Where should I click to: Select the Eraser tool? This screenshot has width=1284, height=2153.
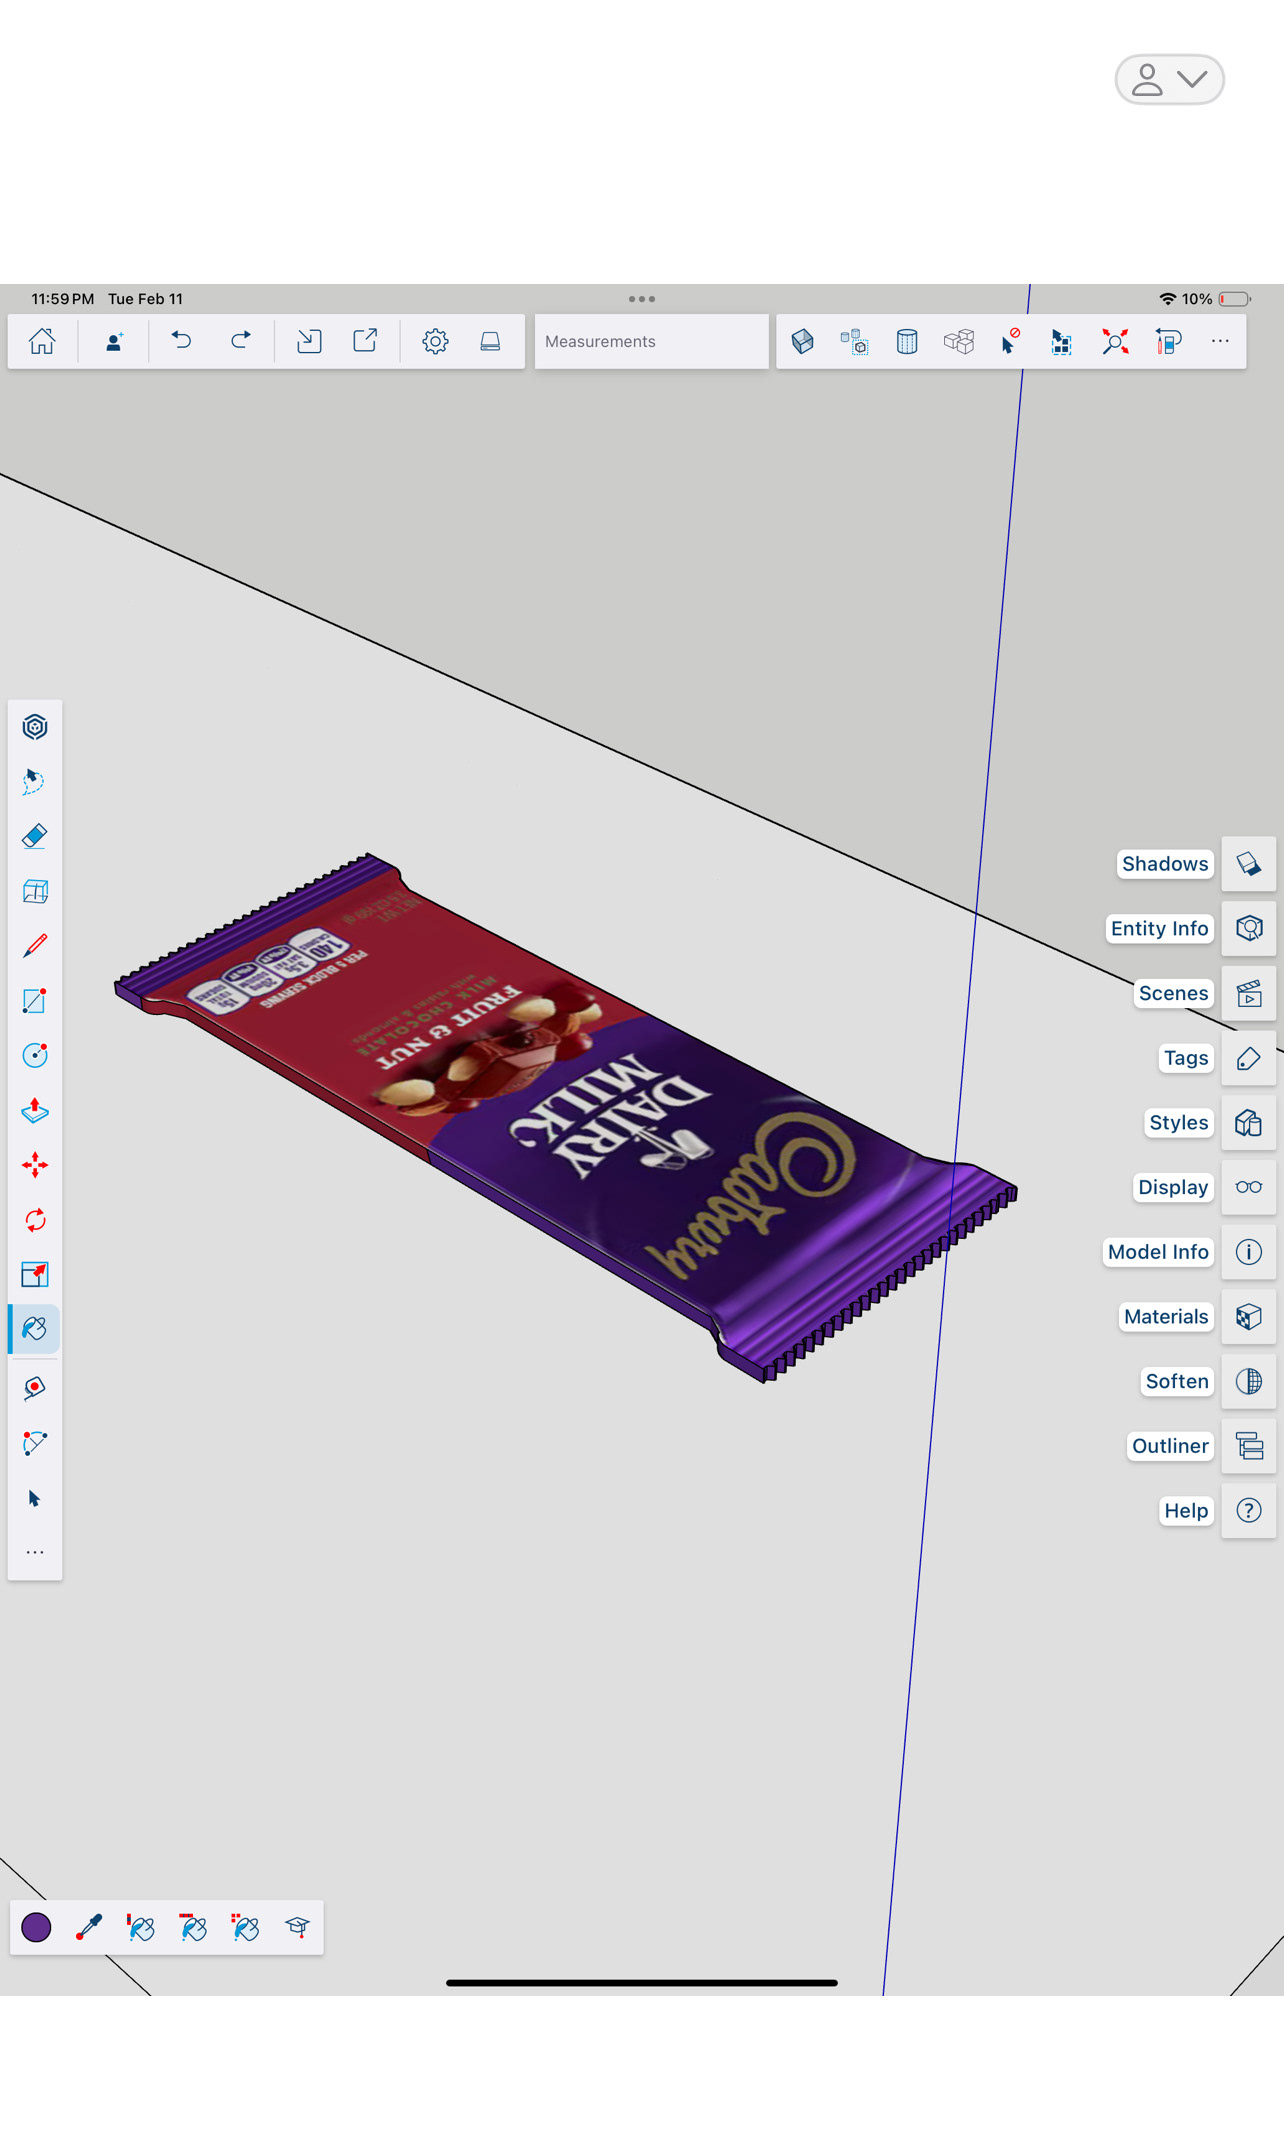[x=35, y=836]
